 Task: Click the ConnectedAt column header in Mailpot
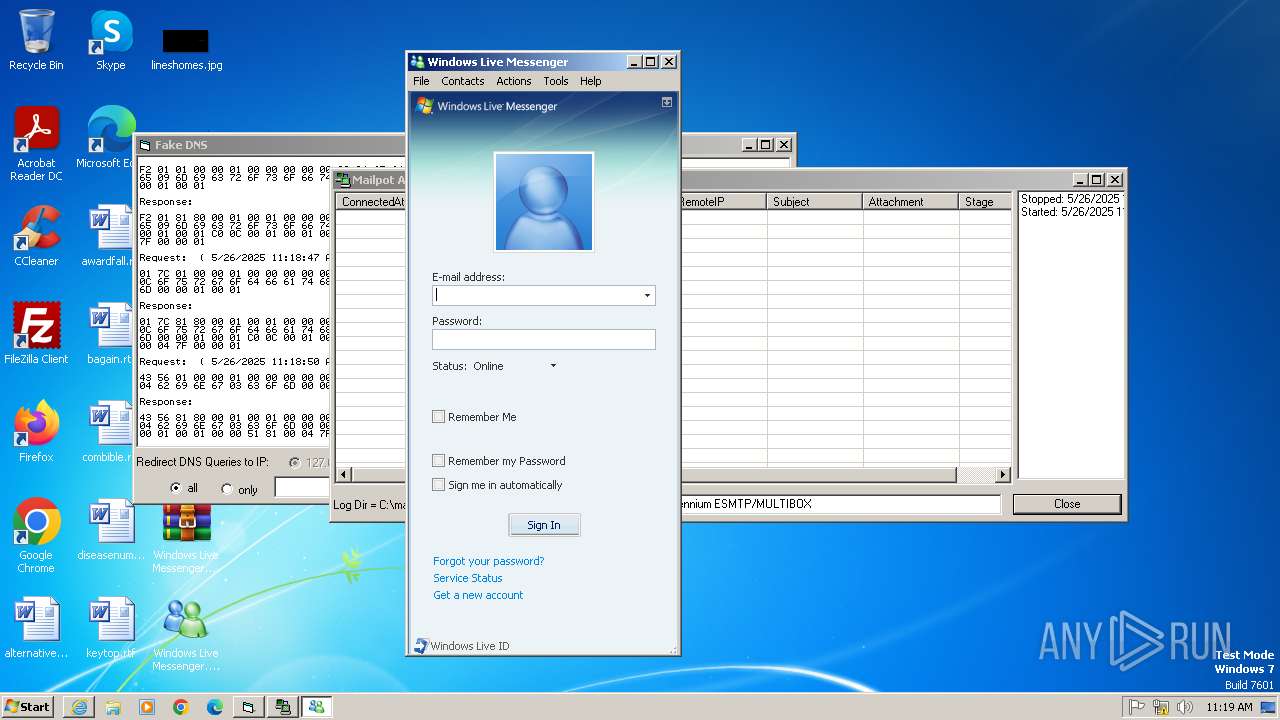370,202
